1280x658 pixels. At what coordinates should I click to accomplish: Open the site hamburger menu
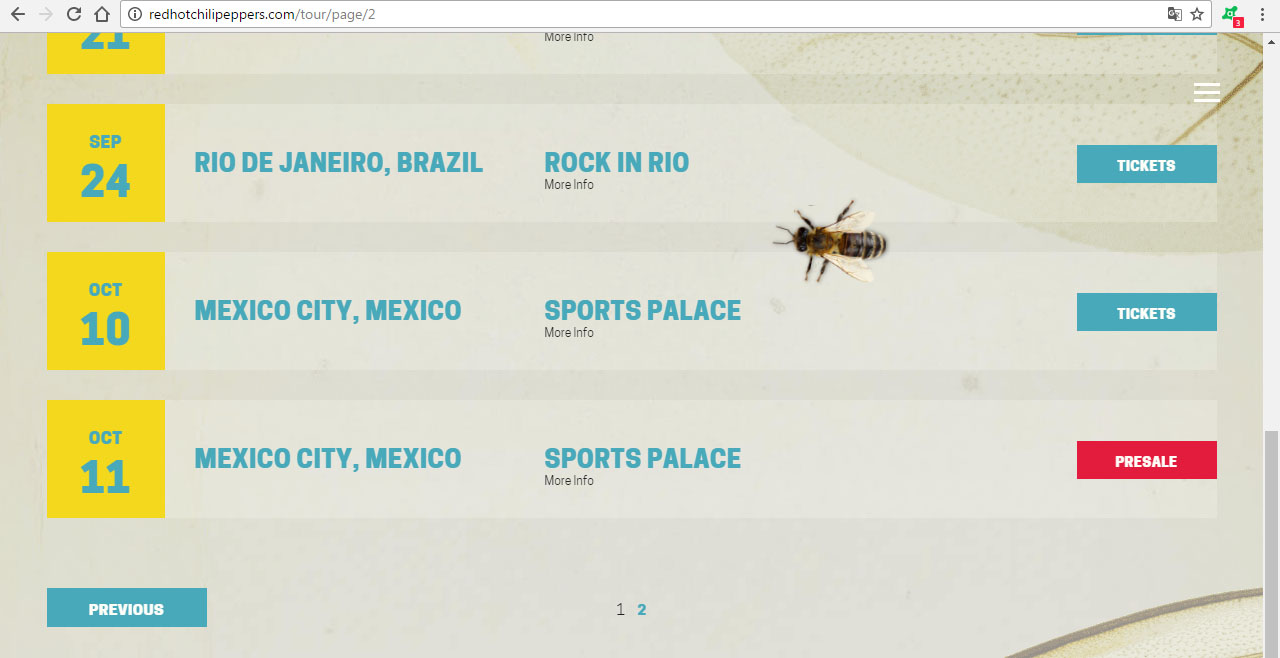click(x=1207, y=92)
